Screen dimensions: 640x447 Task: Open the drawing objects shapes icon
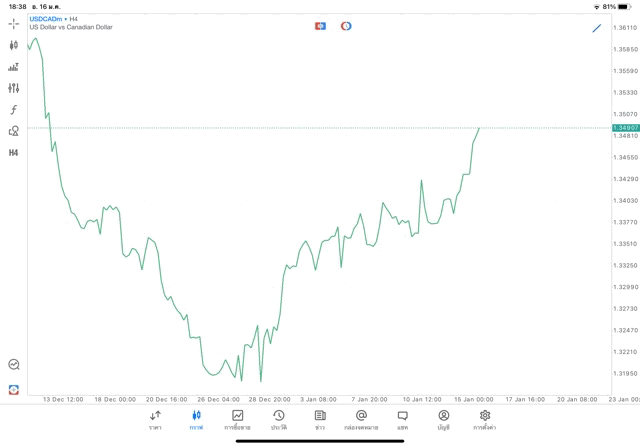point(14,131)
